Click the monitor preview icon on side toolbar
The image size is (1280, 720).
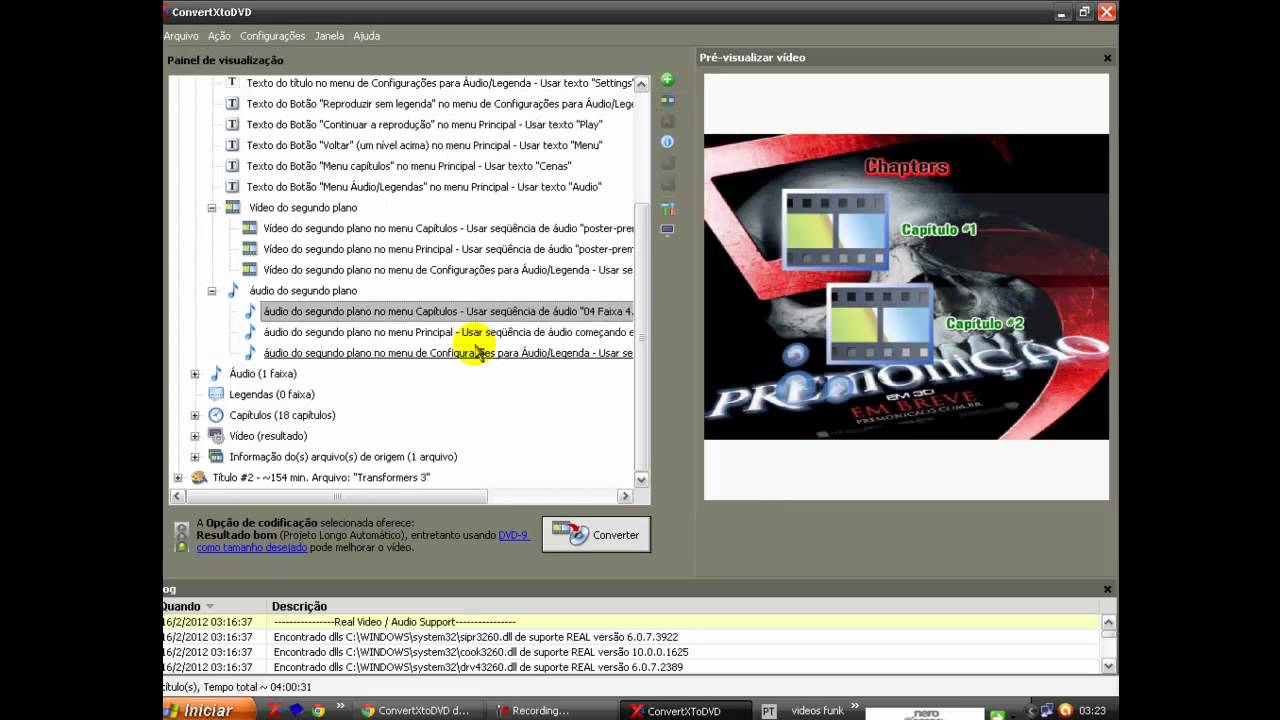click(x=667, y=230)
